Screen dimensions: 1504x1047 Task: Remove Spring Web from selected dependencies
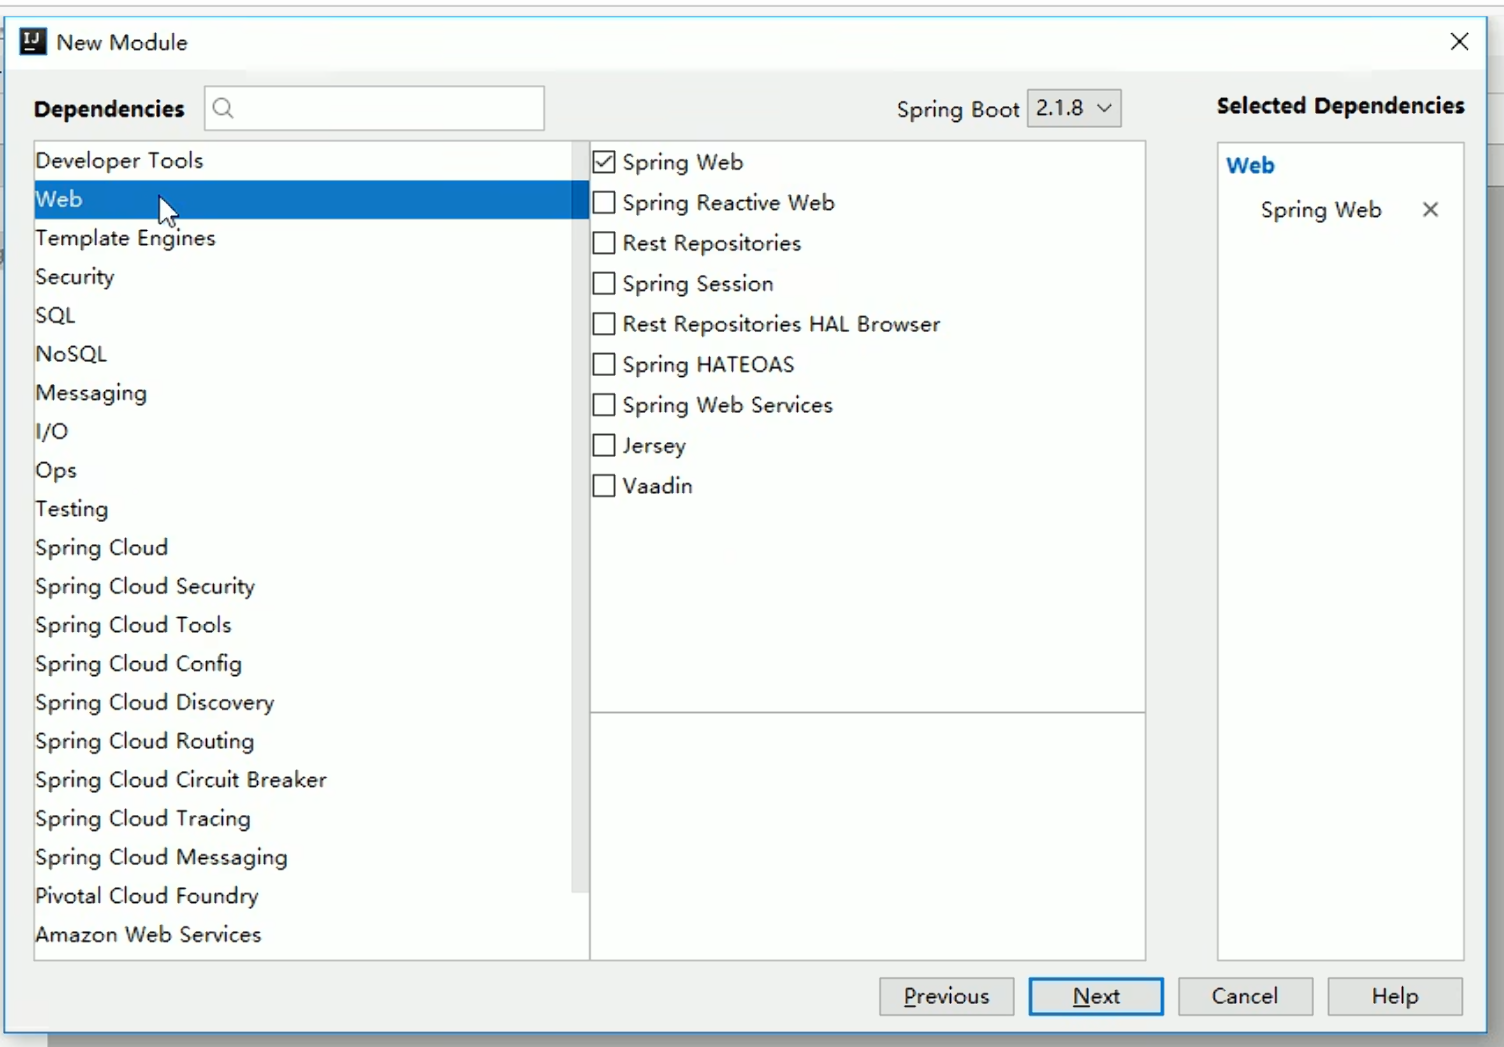[1430, 209]
